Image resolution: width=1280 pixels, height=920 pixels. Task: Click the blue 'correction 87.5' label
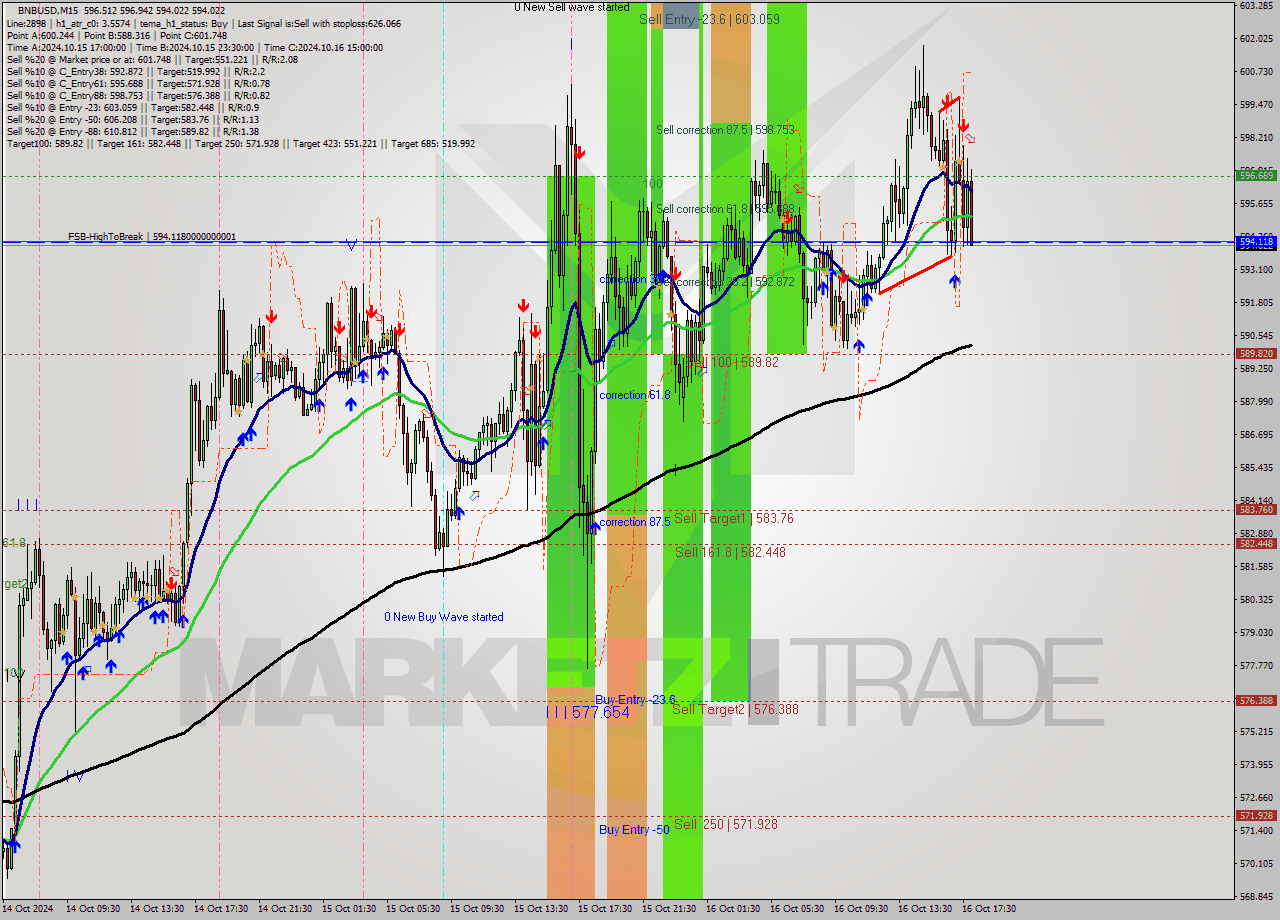click(635, 522)
